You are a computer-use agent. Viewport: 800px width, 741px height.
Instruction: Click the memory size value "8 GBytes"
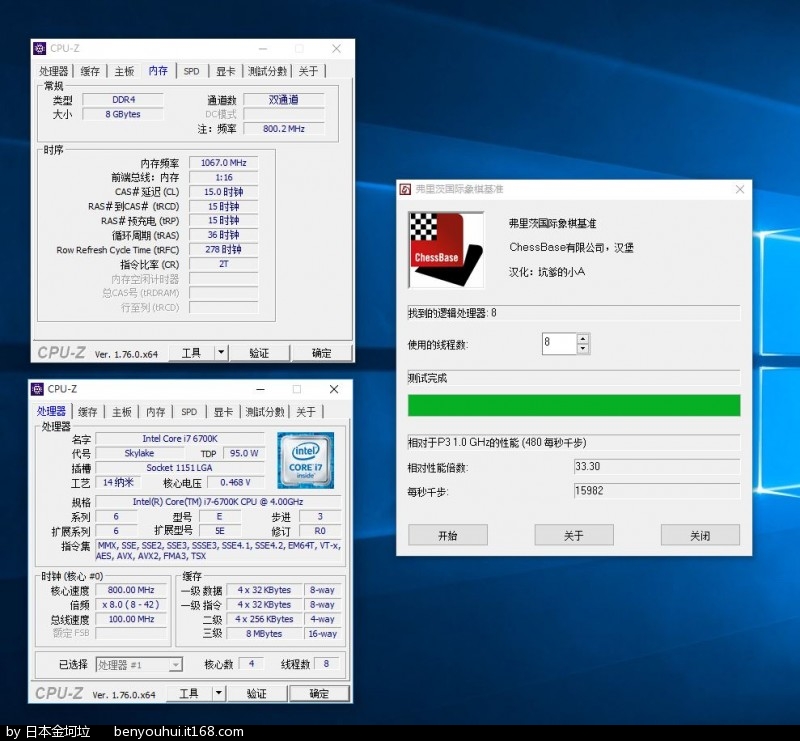pyautogui.click(x=123, y=114)
